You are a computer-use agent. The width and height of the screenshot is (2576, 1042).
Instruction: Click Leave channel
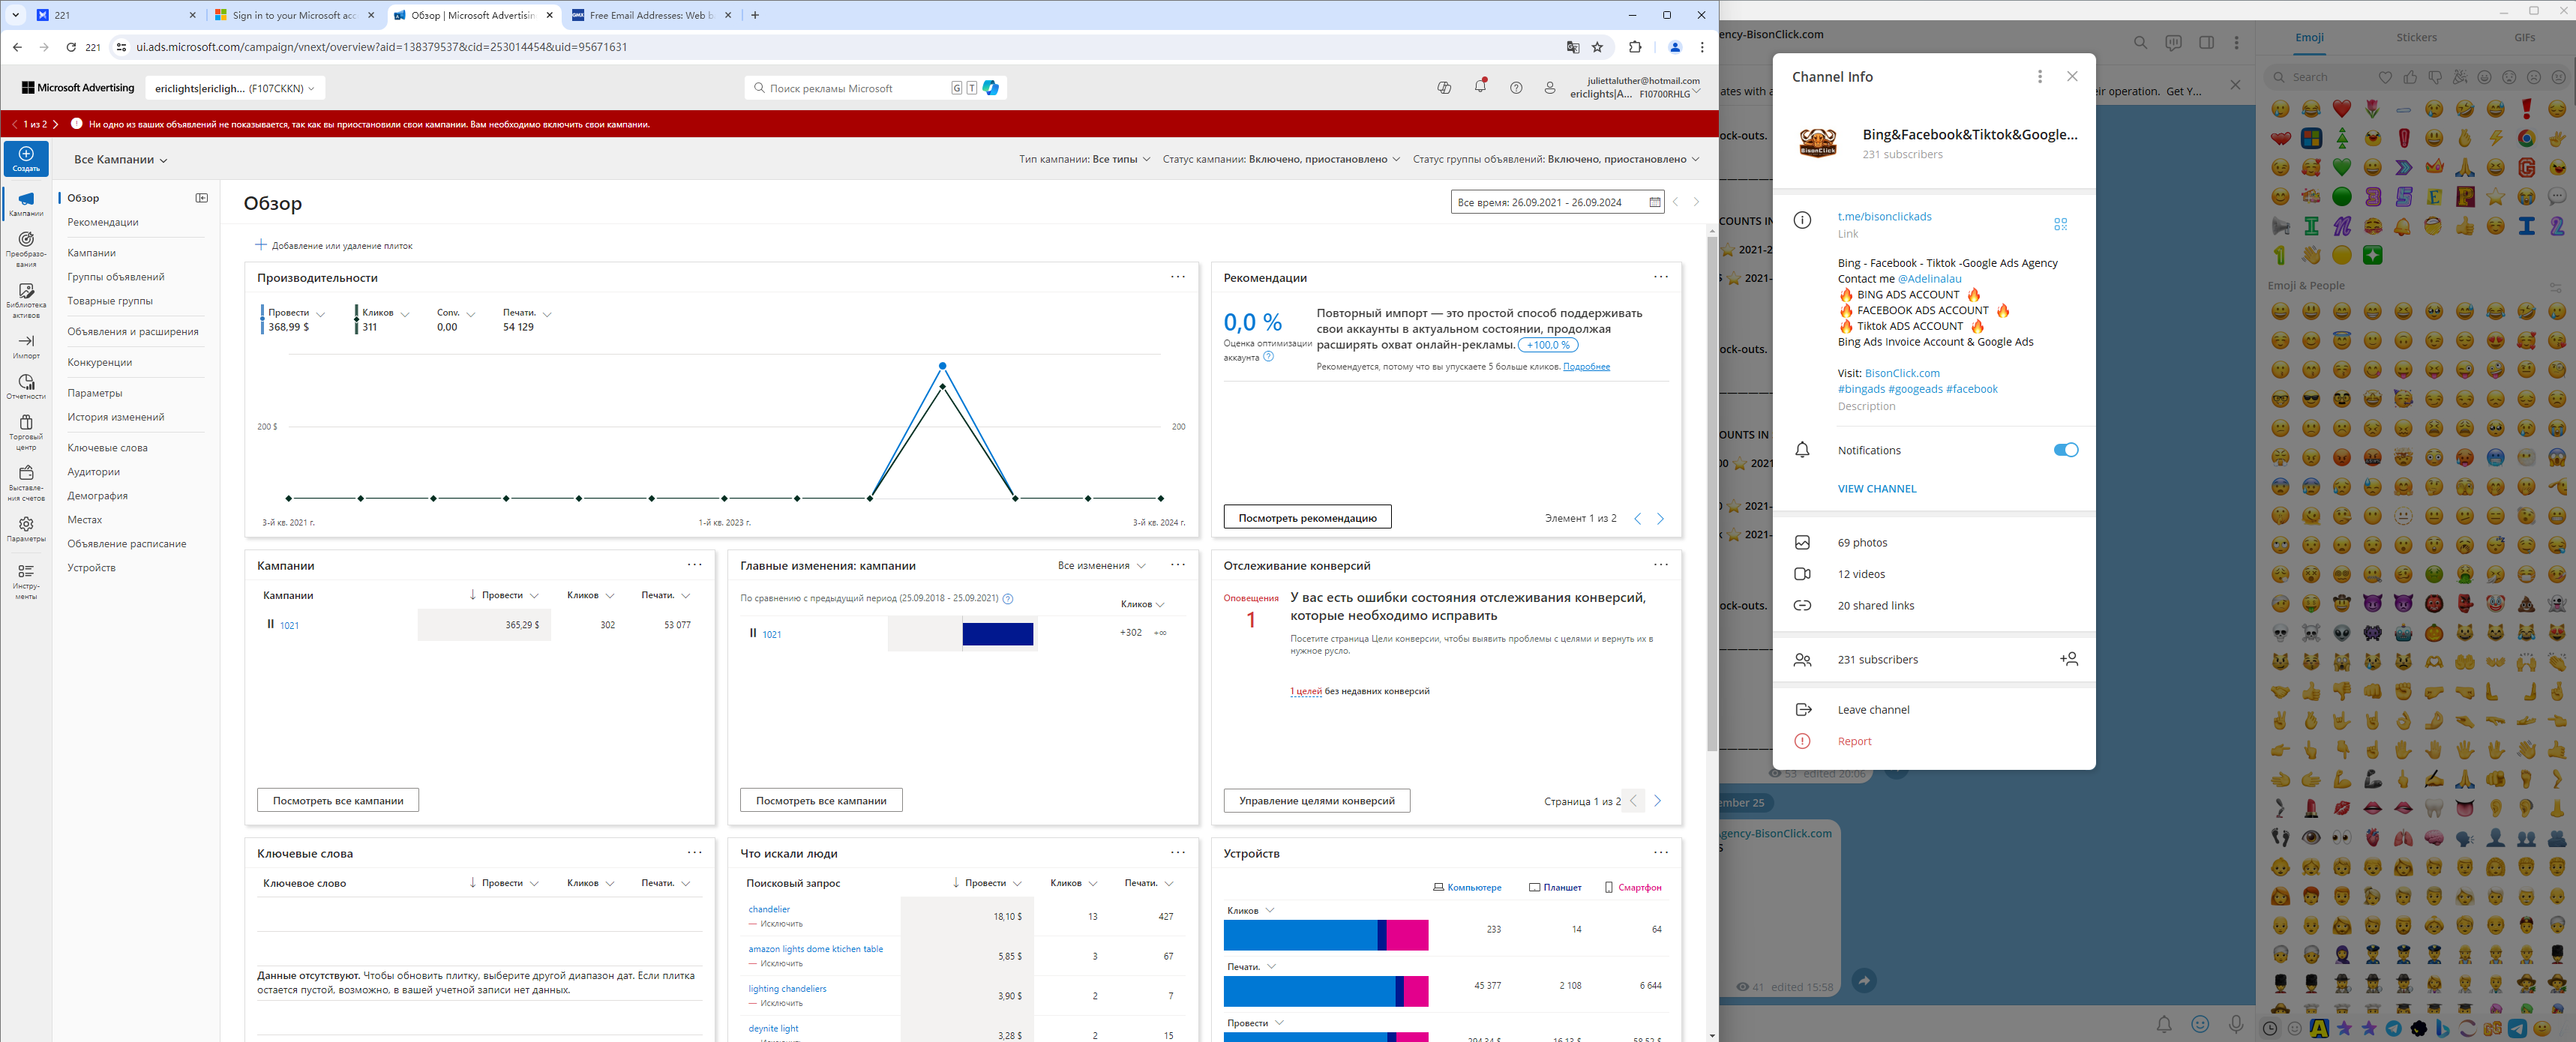(1873, 710)
